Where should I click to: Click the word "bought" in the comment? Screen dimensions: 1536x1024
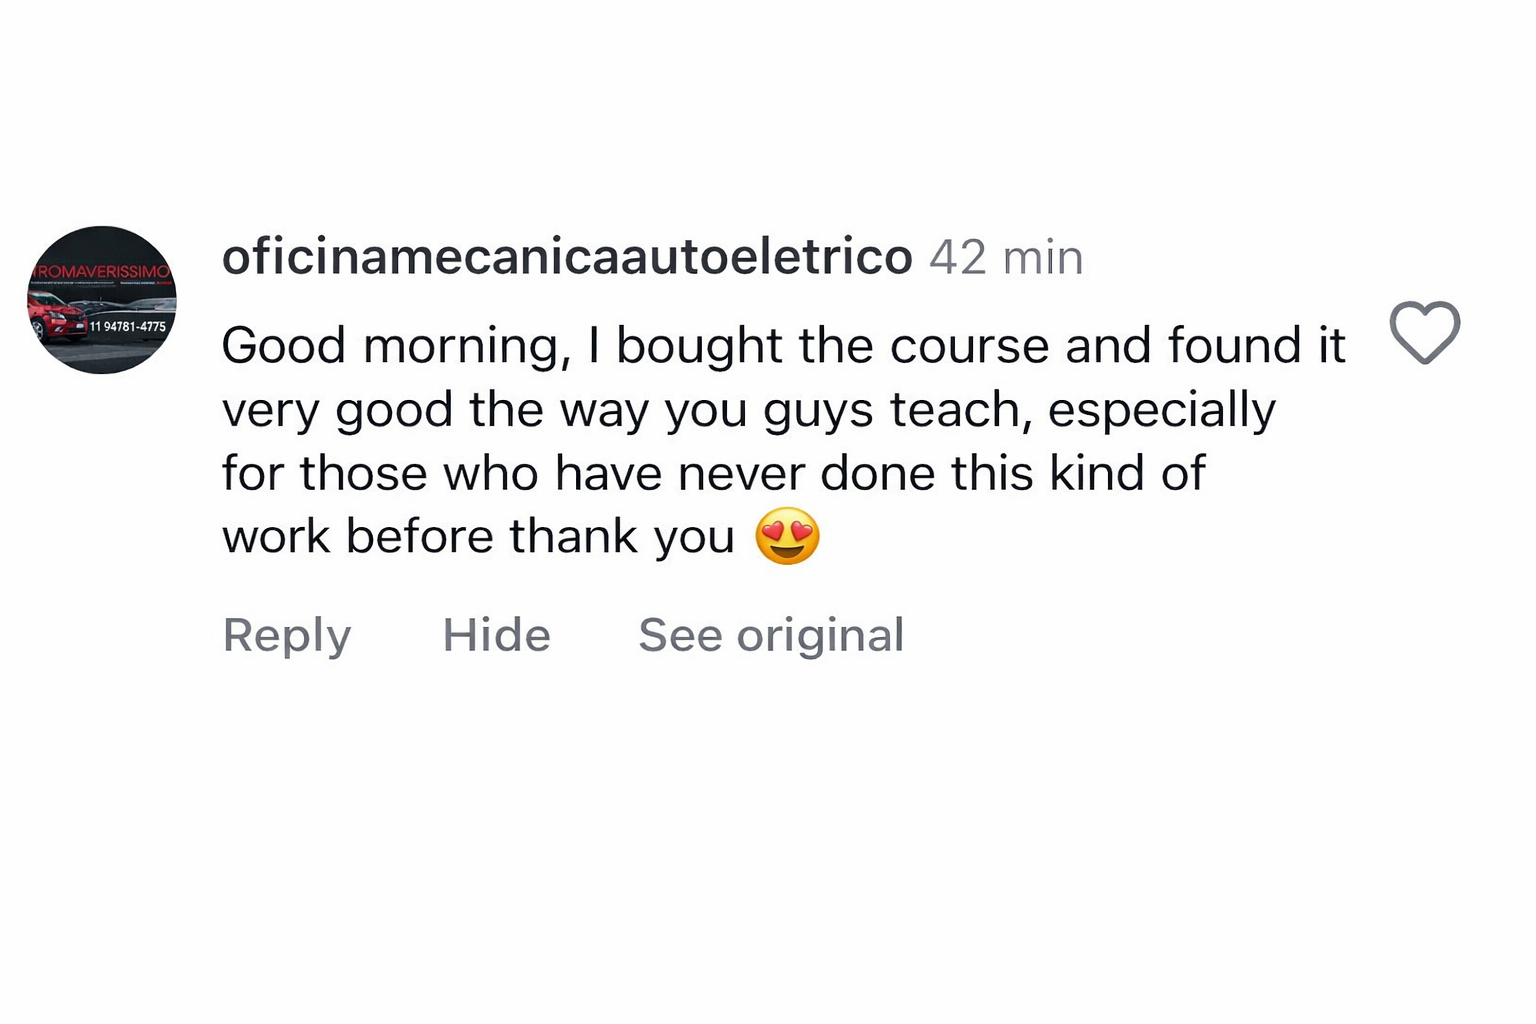click(698, 346)
